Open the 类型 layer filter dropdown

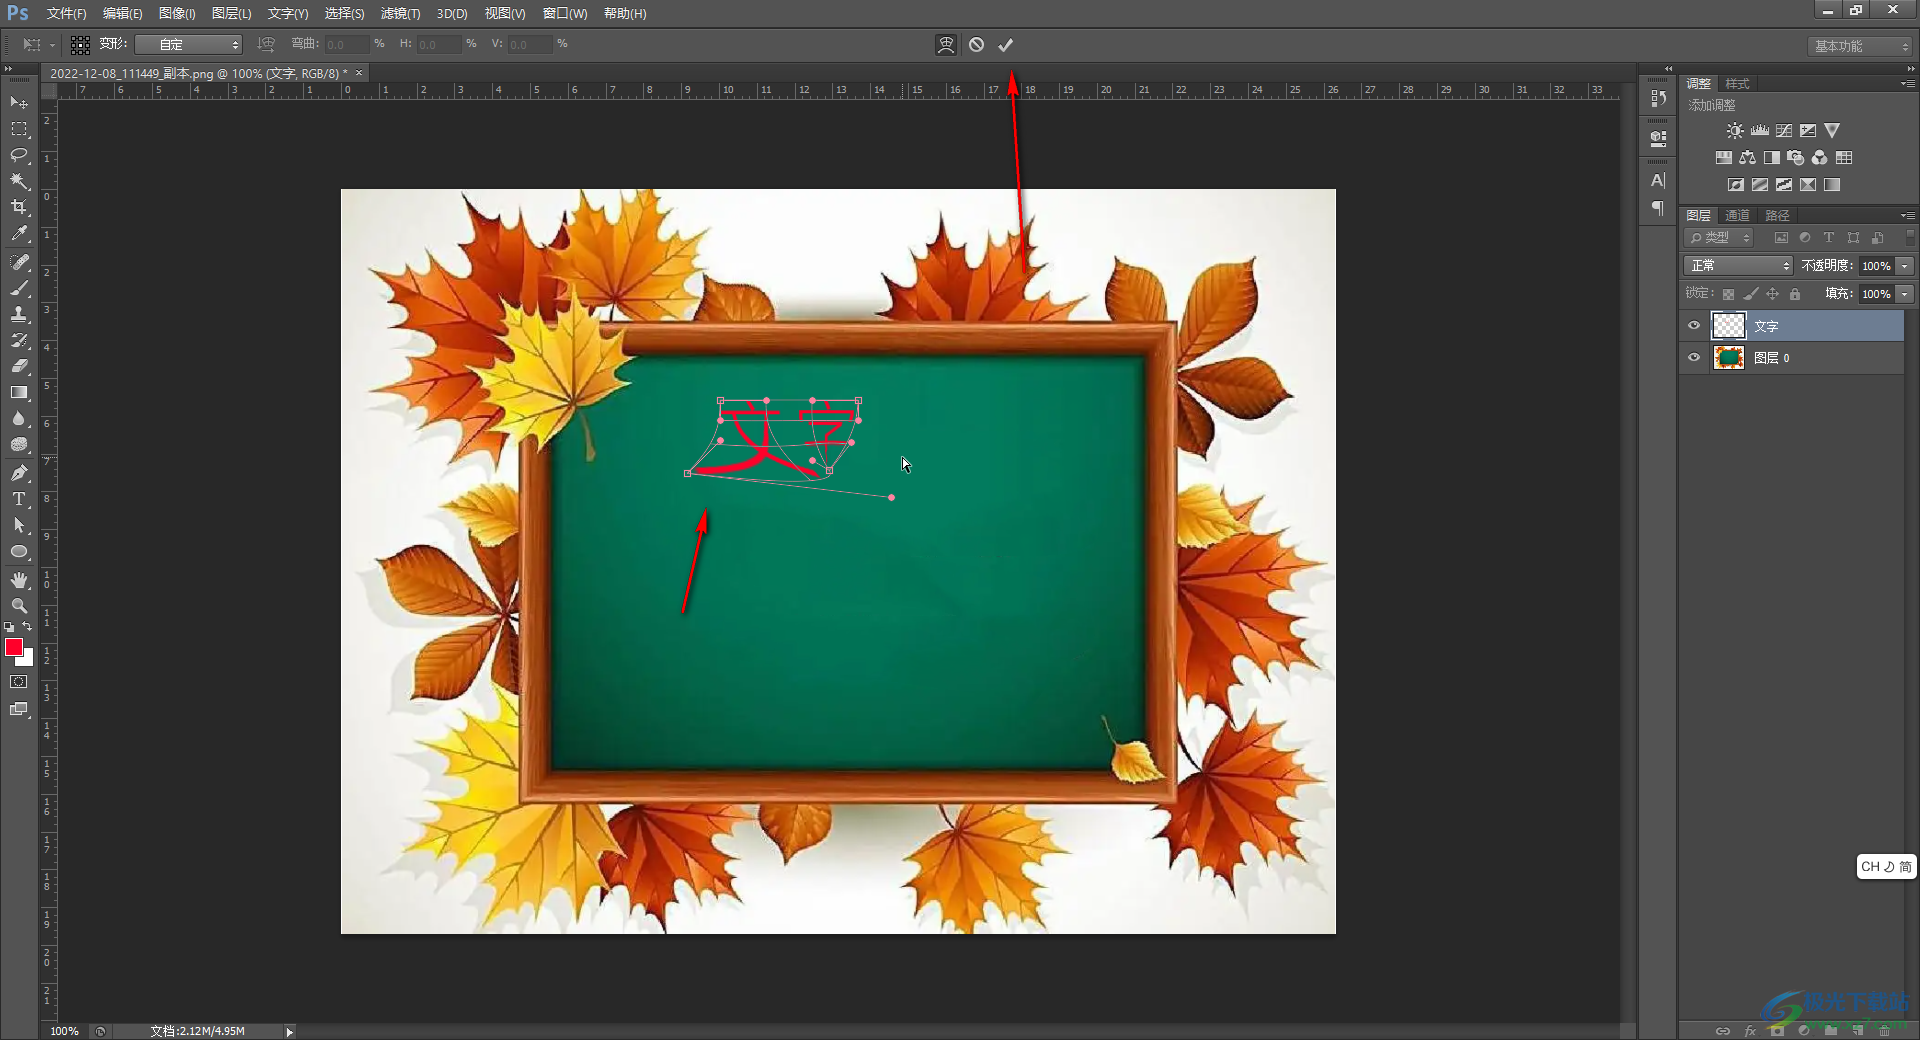click(x=1719, y=238)
